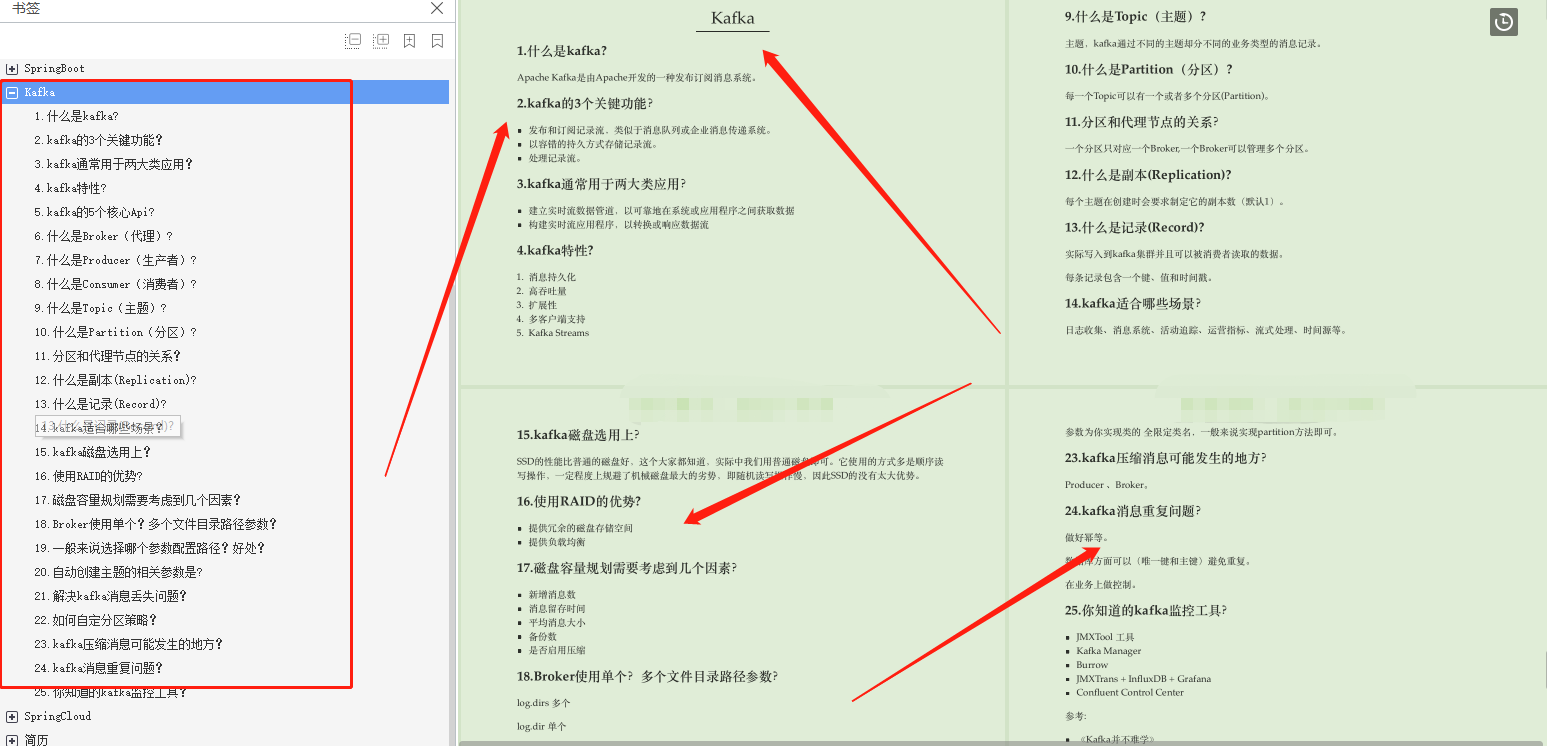The width and height of the screenshot is (1547, 746).
Task: Open bookmark 15.kafka磁盘选用上?
Action: coord(92,452)
